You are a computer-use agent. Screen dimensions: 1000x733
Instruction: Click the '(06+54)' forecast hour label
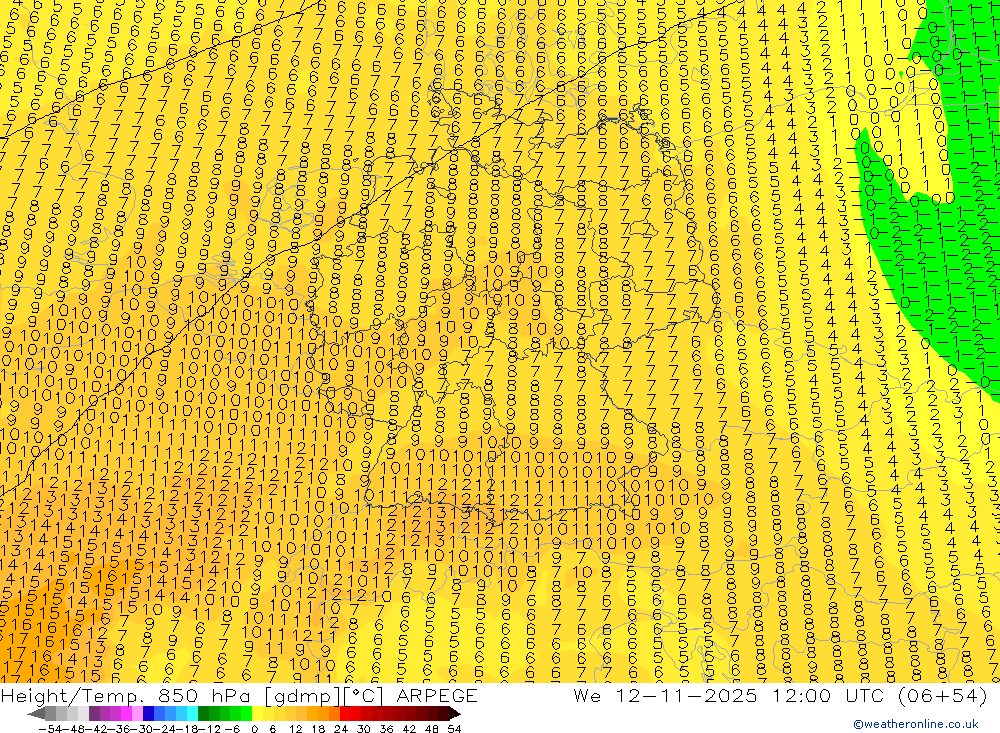point(943,695)
